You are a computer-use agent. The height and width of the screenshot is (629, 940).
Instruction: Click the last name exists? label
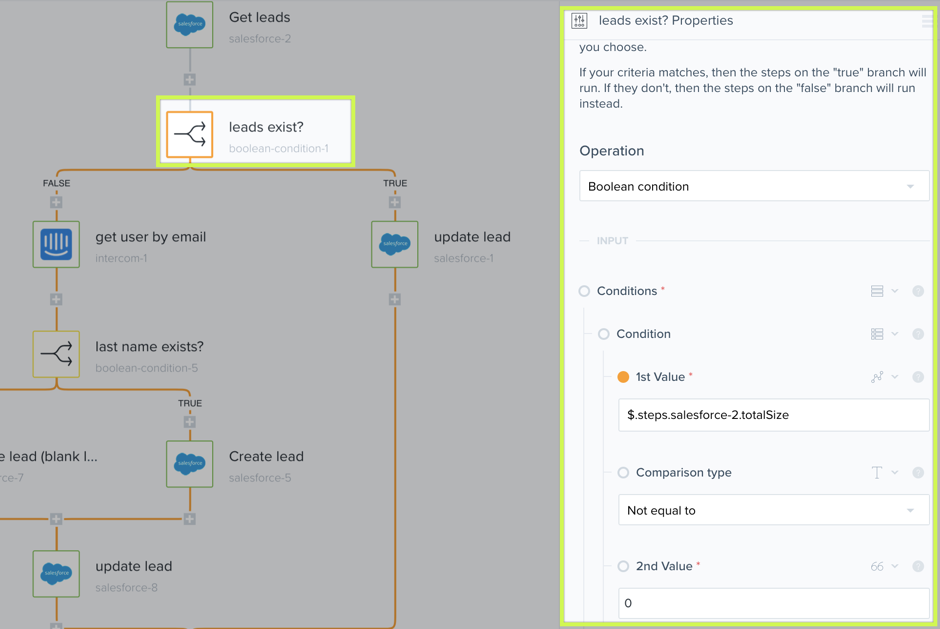pyautogui.click(x=149, y=347)
